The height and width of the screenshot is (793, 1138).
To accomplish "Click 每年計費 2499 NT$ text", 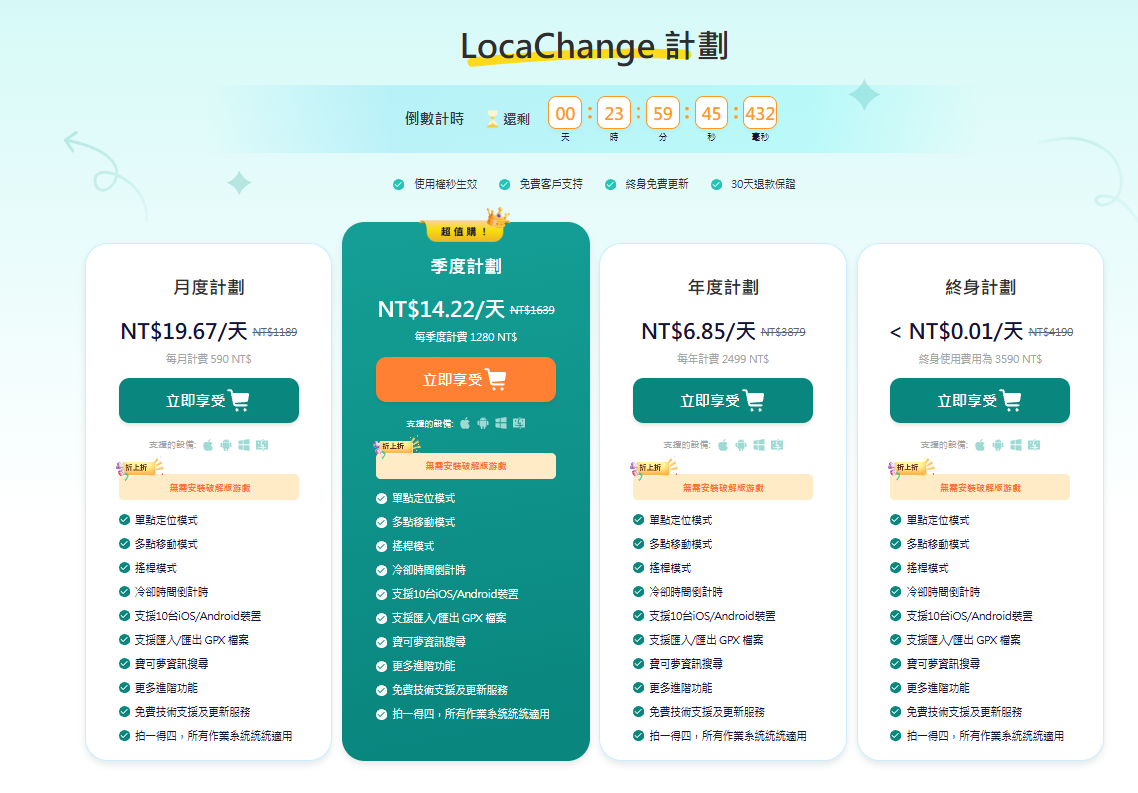I will coord(723,359).
